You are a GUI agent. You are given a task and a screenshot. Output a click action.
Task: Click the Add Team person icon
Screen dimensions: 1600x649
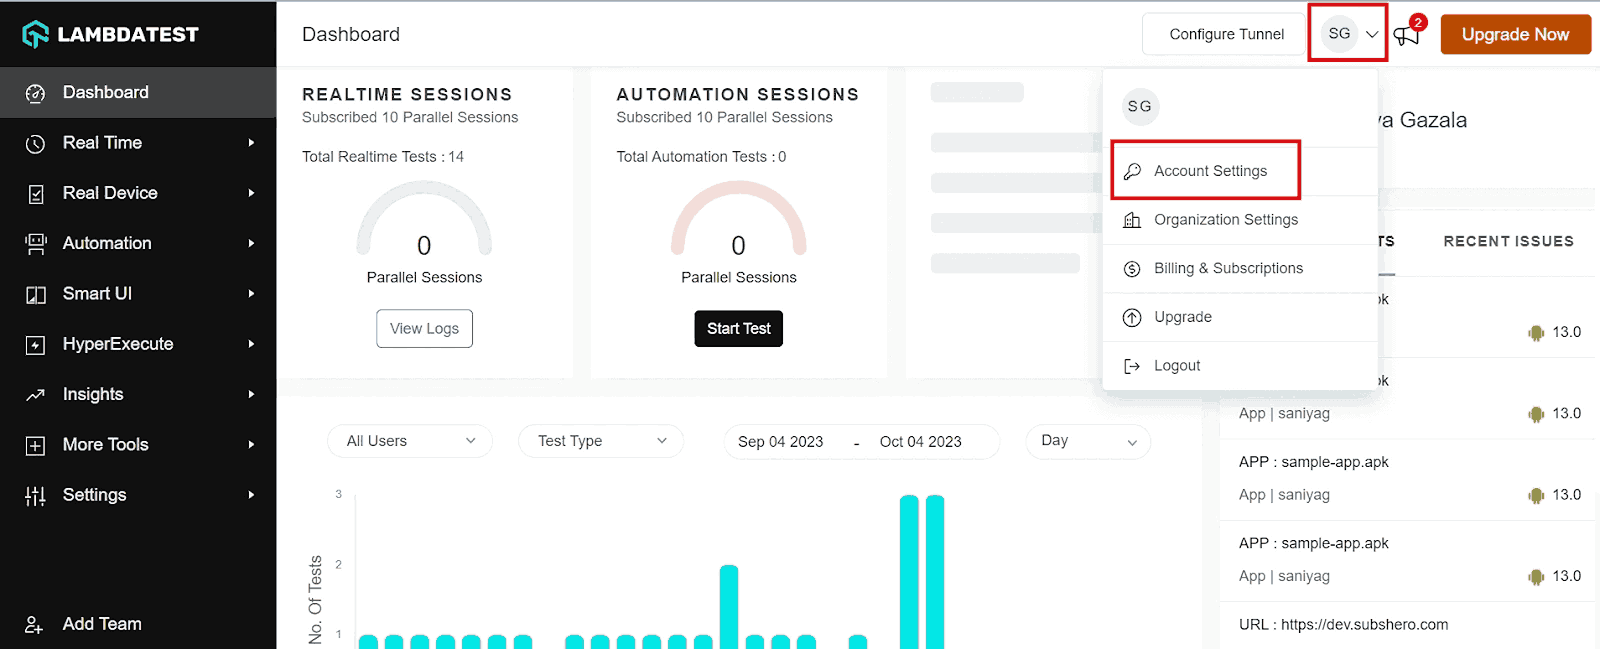click(34, 625)
